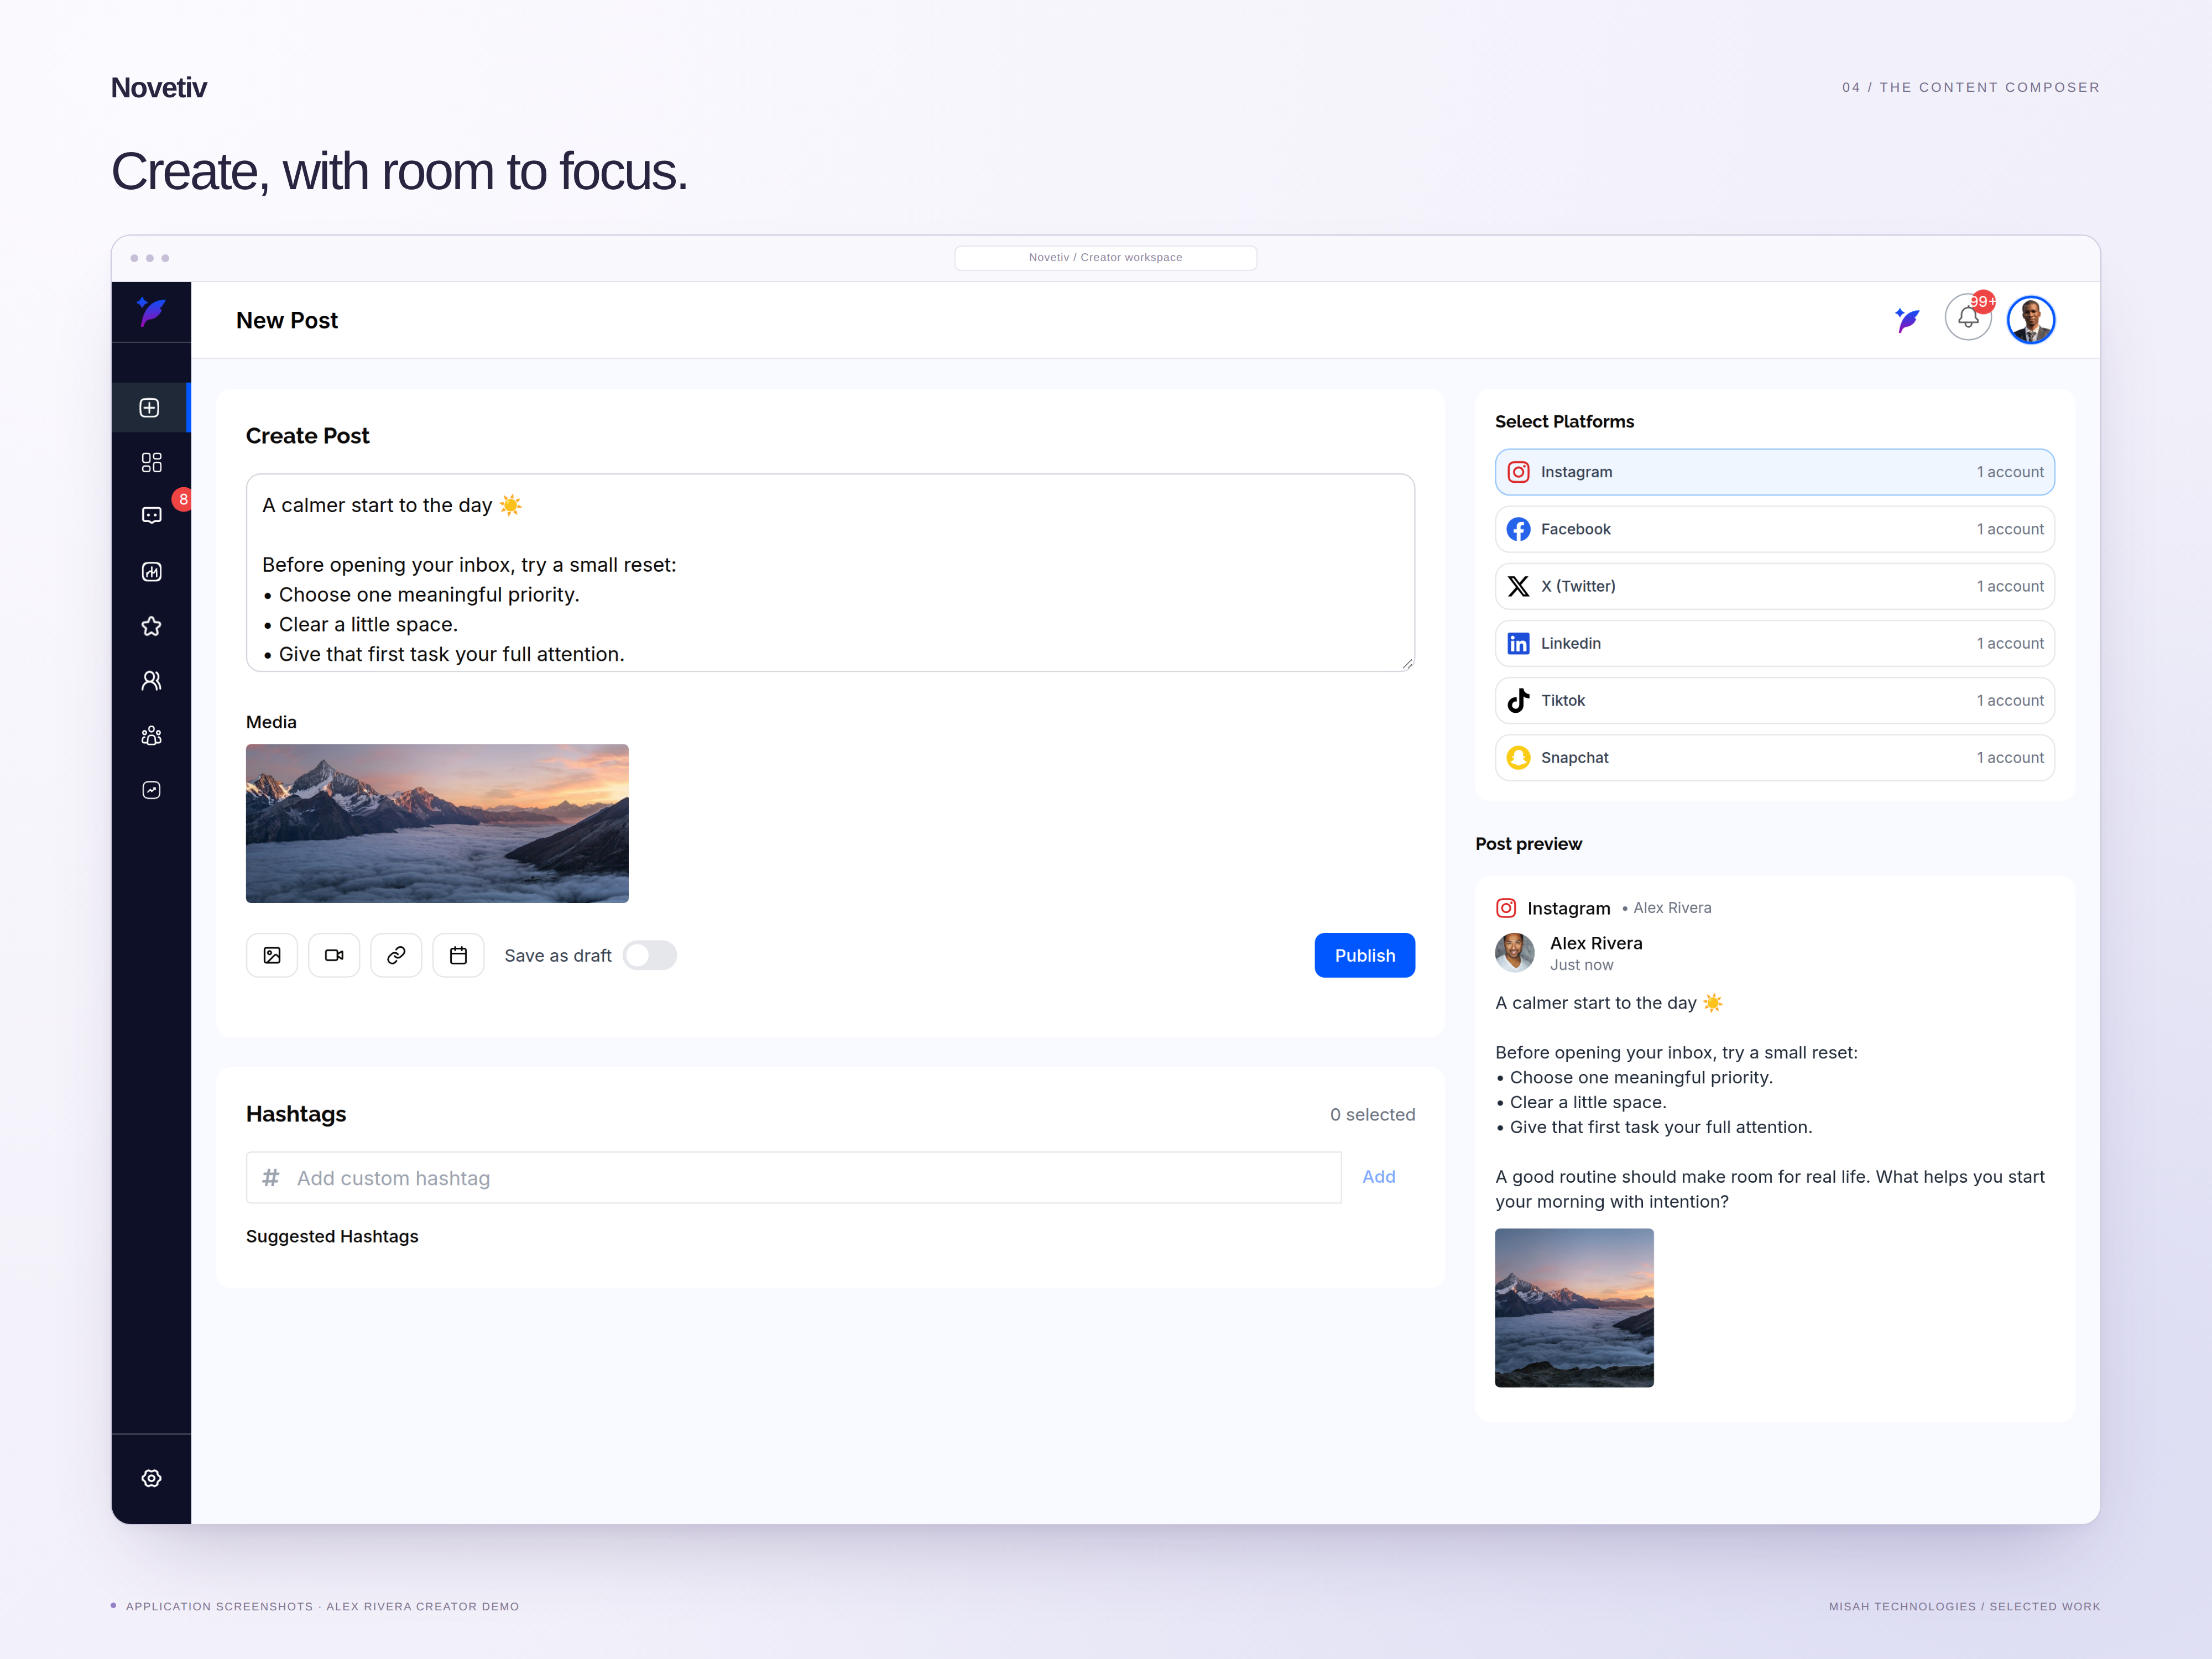
Task: Click the '0 selected' hashtag counter
Action: [x=1372, y=1114]
